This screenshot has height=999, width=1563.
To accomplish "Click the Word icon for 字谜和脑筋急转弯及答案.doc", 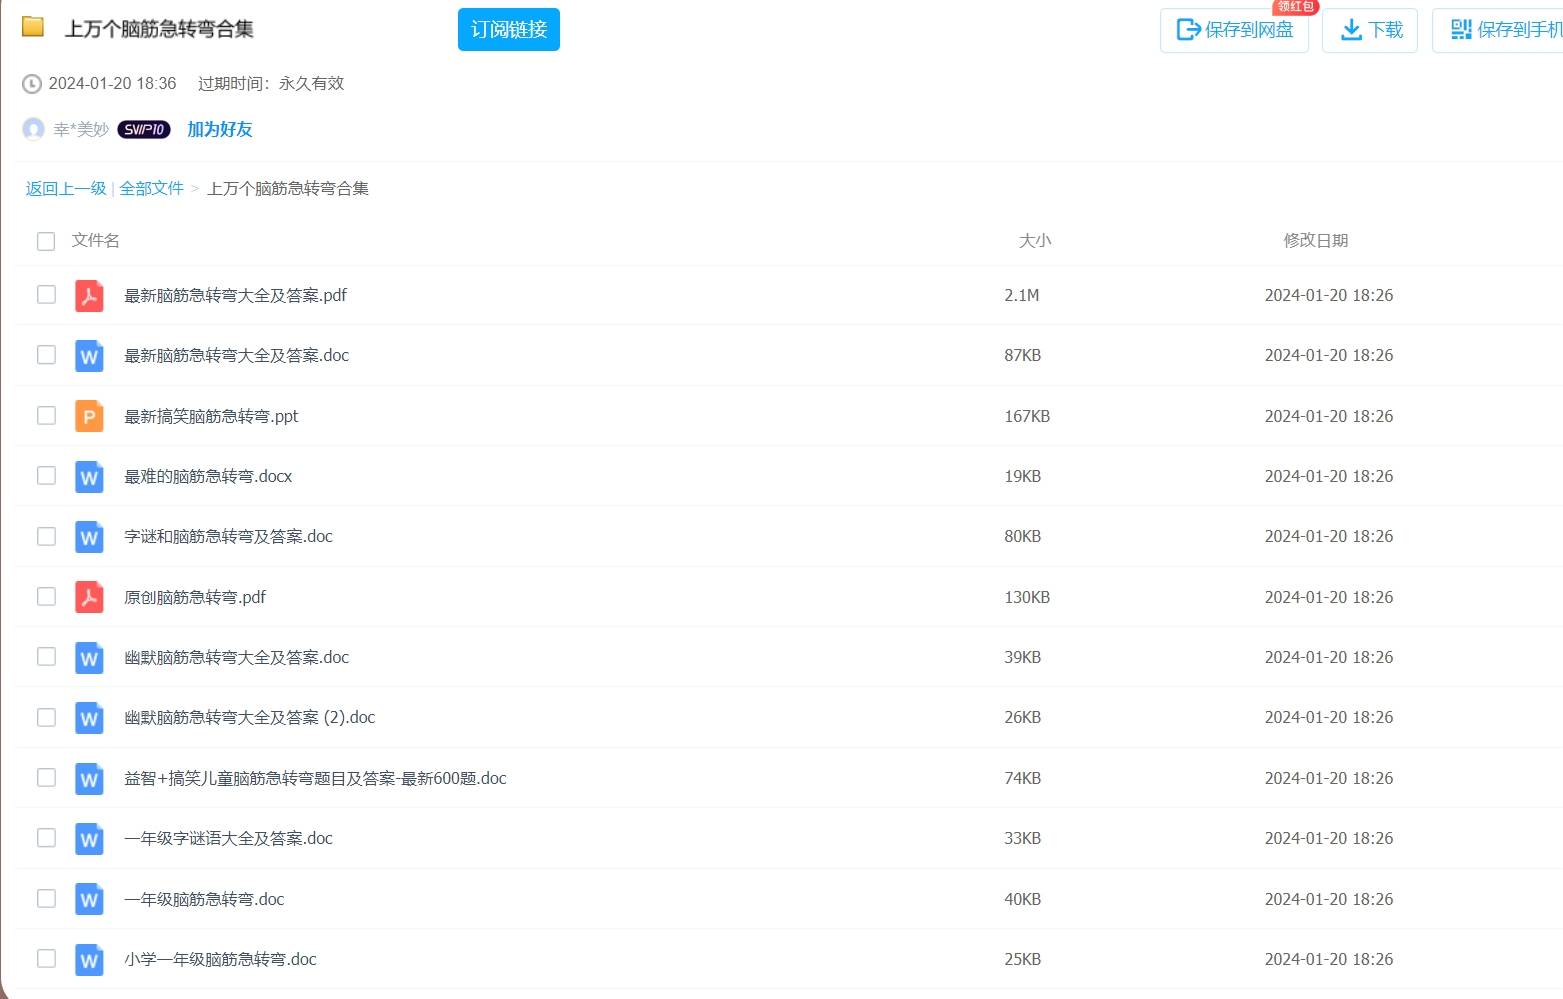I will click(x=89, y=537).
